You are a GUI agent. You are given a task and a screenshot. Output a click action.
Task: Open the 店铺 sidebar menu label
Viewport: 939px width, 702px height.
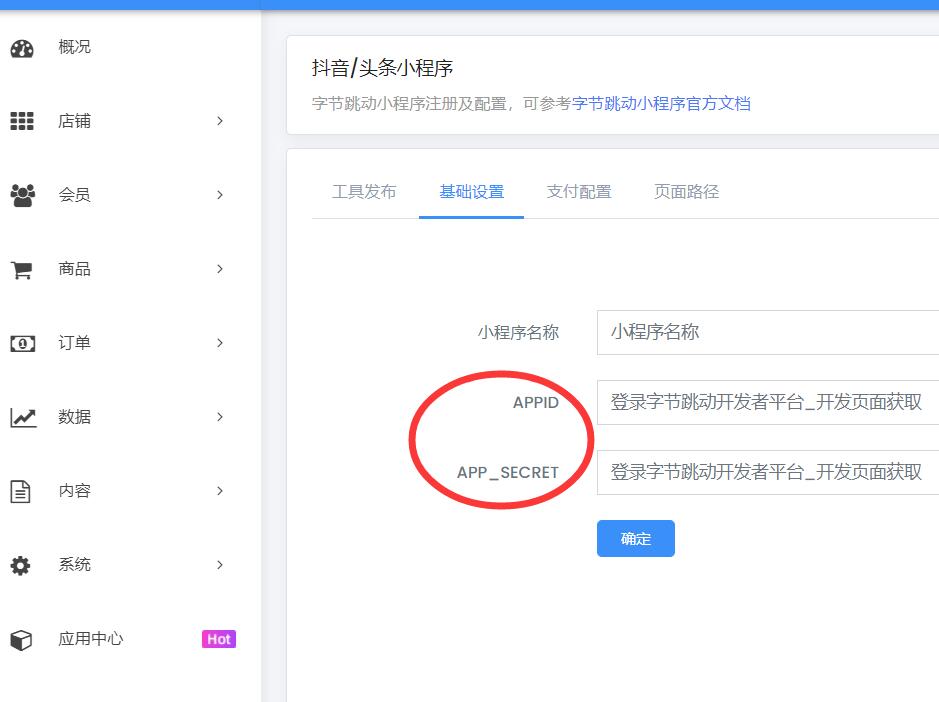(74, 121)
